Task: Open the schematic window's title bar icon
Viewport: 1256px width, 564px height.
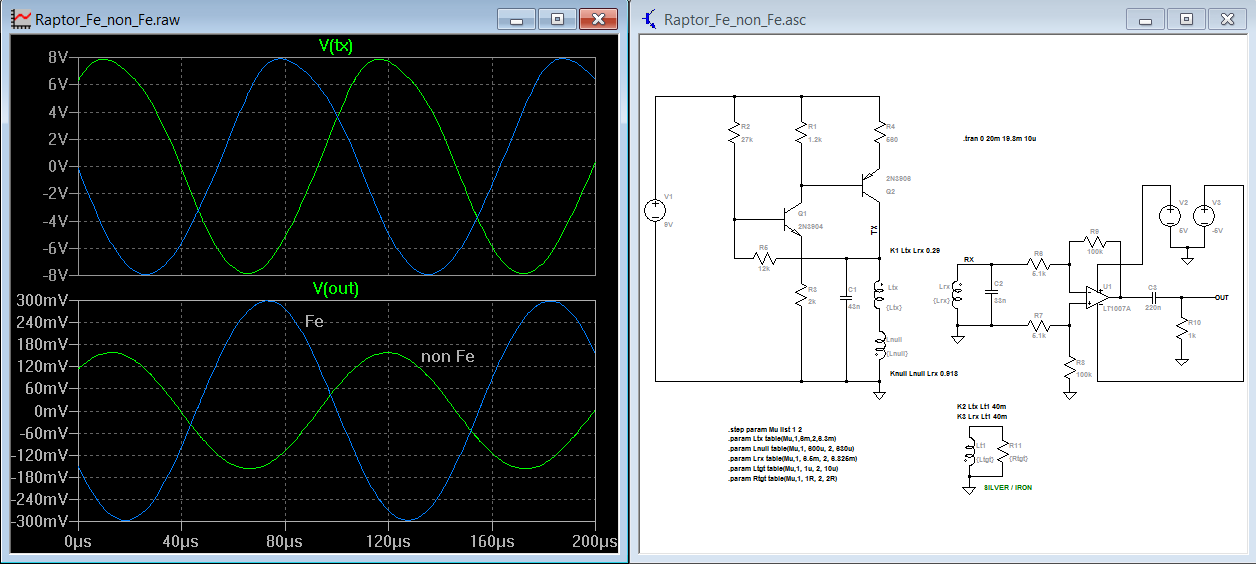Action: pos(650,19)
